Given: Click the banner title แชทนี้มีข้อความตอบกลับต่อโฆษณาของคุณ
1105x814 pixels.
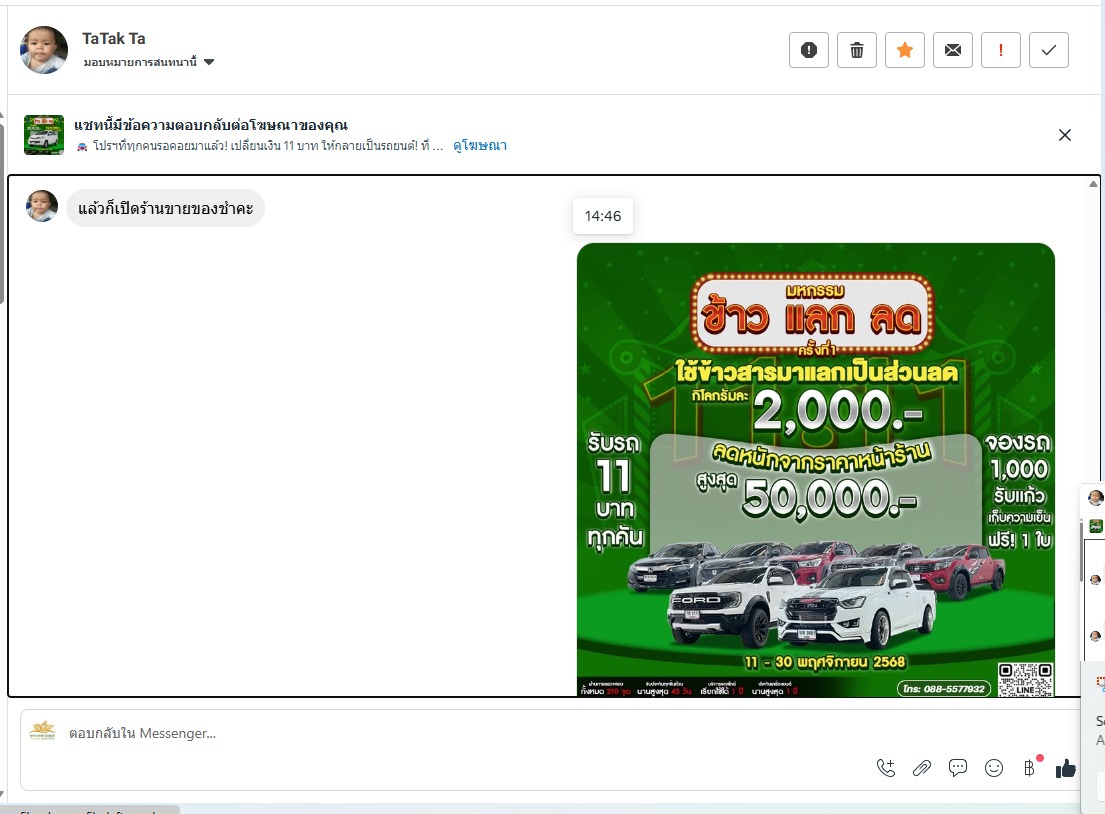Looking at the screenshot, I should tap(211, 125).
